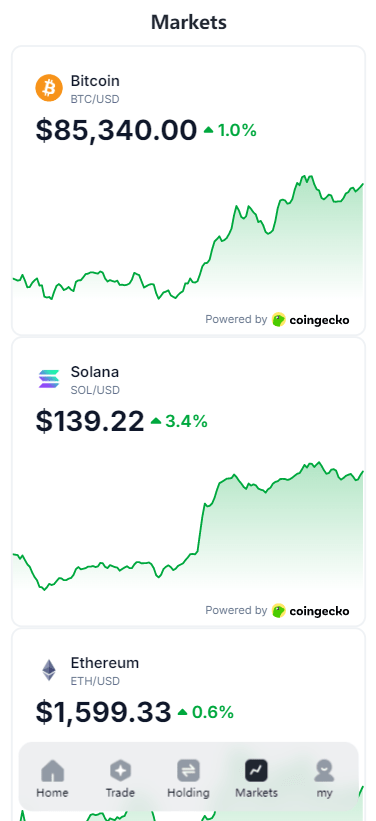Viewport: 376px width, 821px height.
Task: Tap the Ethereum diamond logo icon
Action: (x=49, y=670)
